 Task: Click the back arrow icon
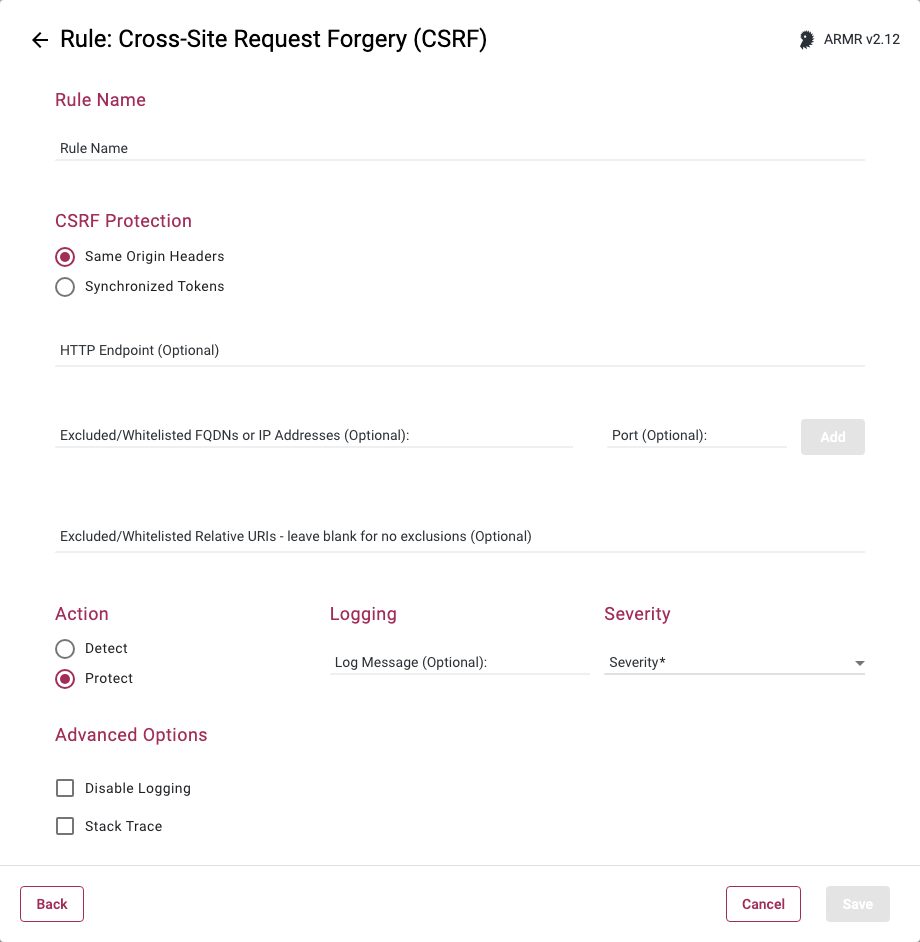40,40
